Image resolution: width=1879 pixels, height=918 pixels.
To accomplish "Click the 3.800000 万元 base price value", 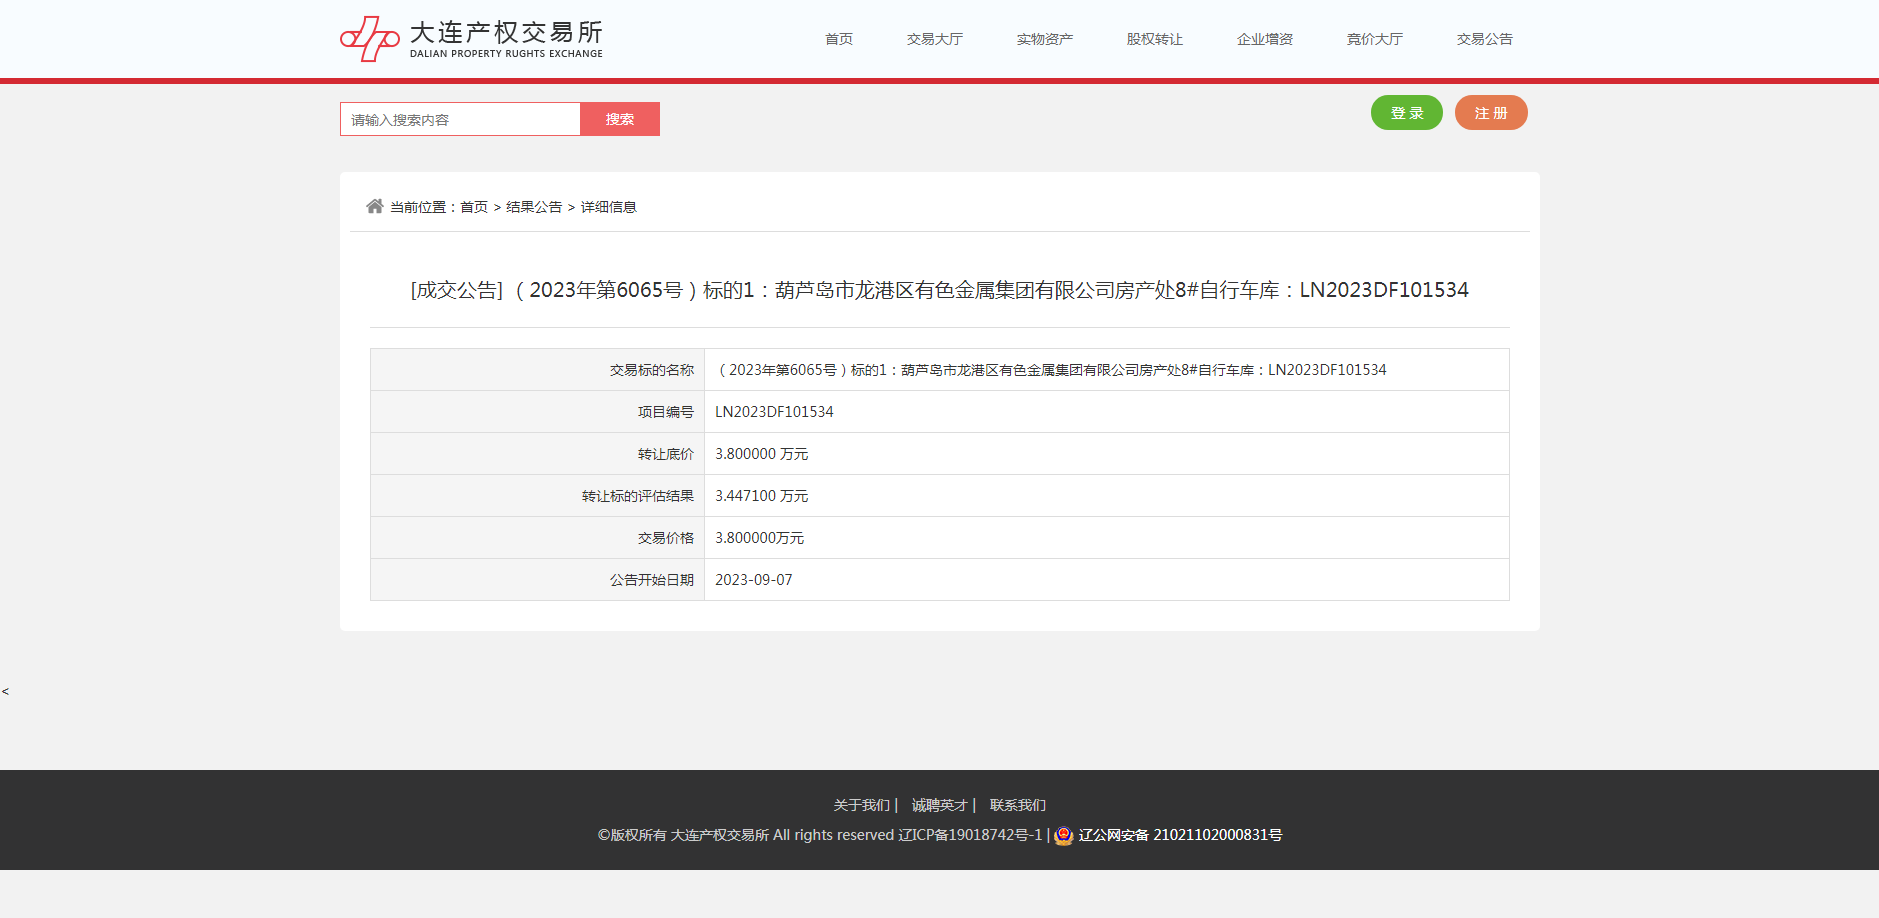I will coord(761,454).
